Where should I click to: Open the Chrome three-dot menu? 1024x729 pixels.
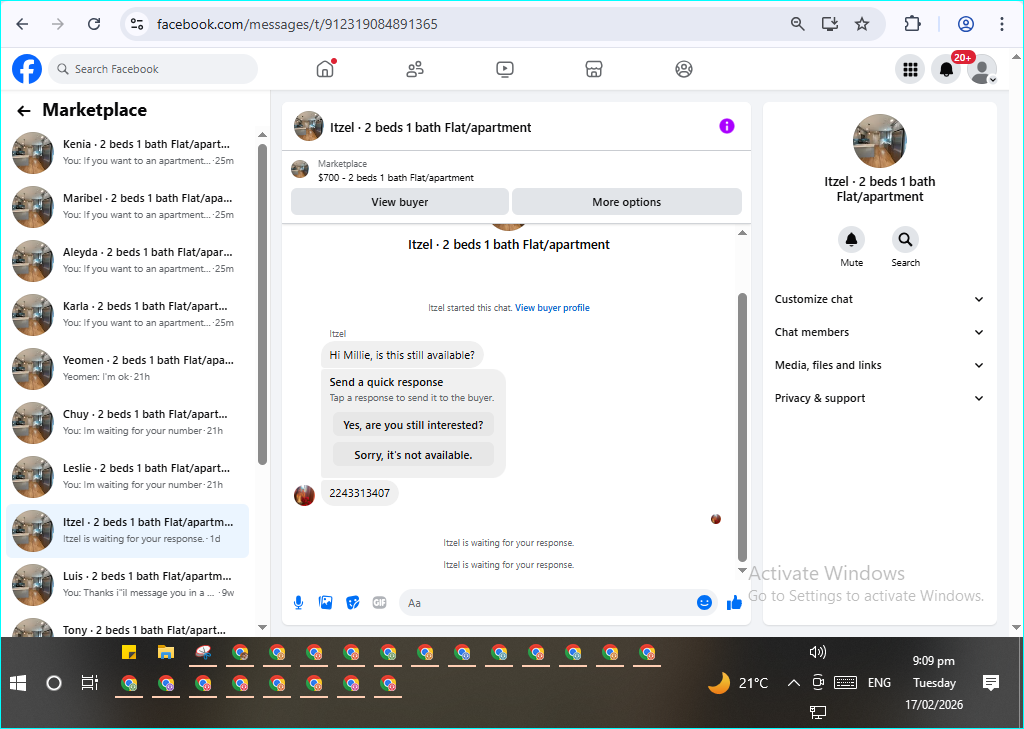[x=1002, y=24]
